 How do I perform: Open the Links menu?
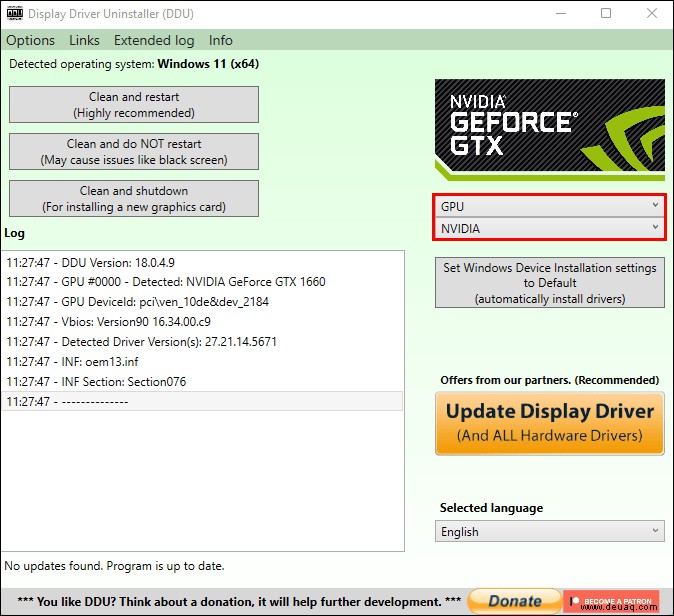pyautogui.click(x=84, y=40)
